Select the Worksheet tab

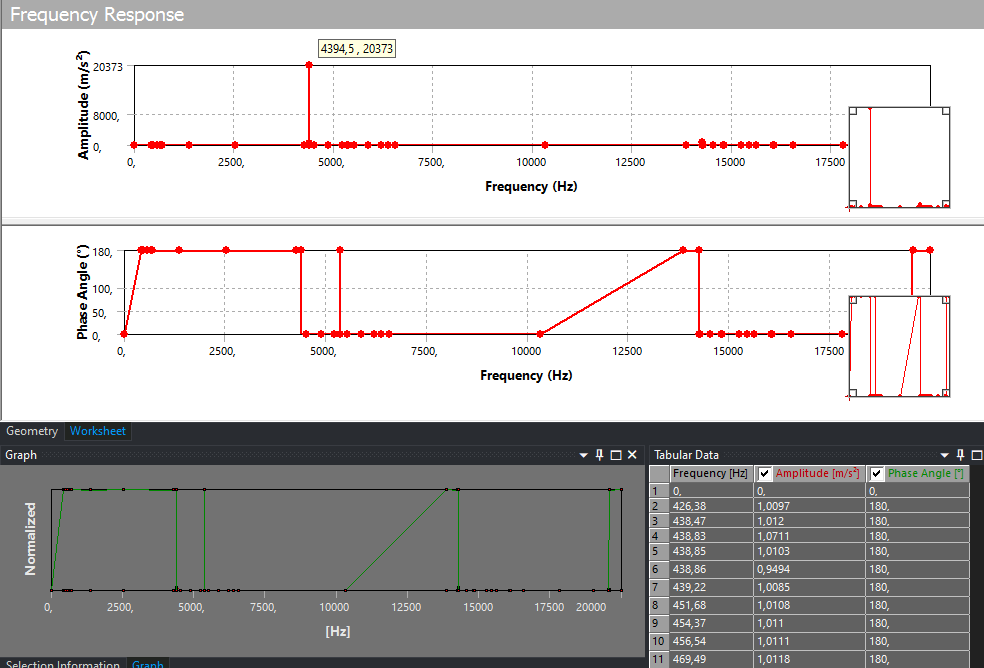click(x=97, y=431)
